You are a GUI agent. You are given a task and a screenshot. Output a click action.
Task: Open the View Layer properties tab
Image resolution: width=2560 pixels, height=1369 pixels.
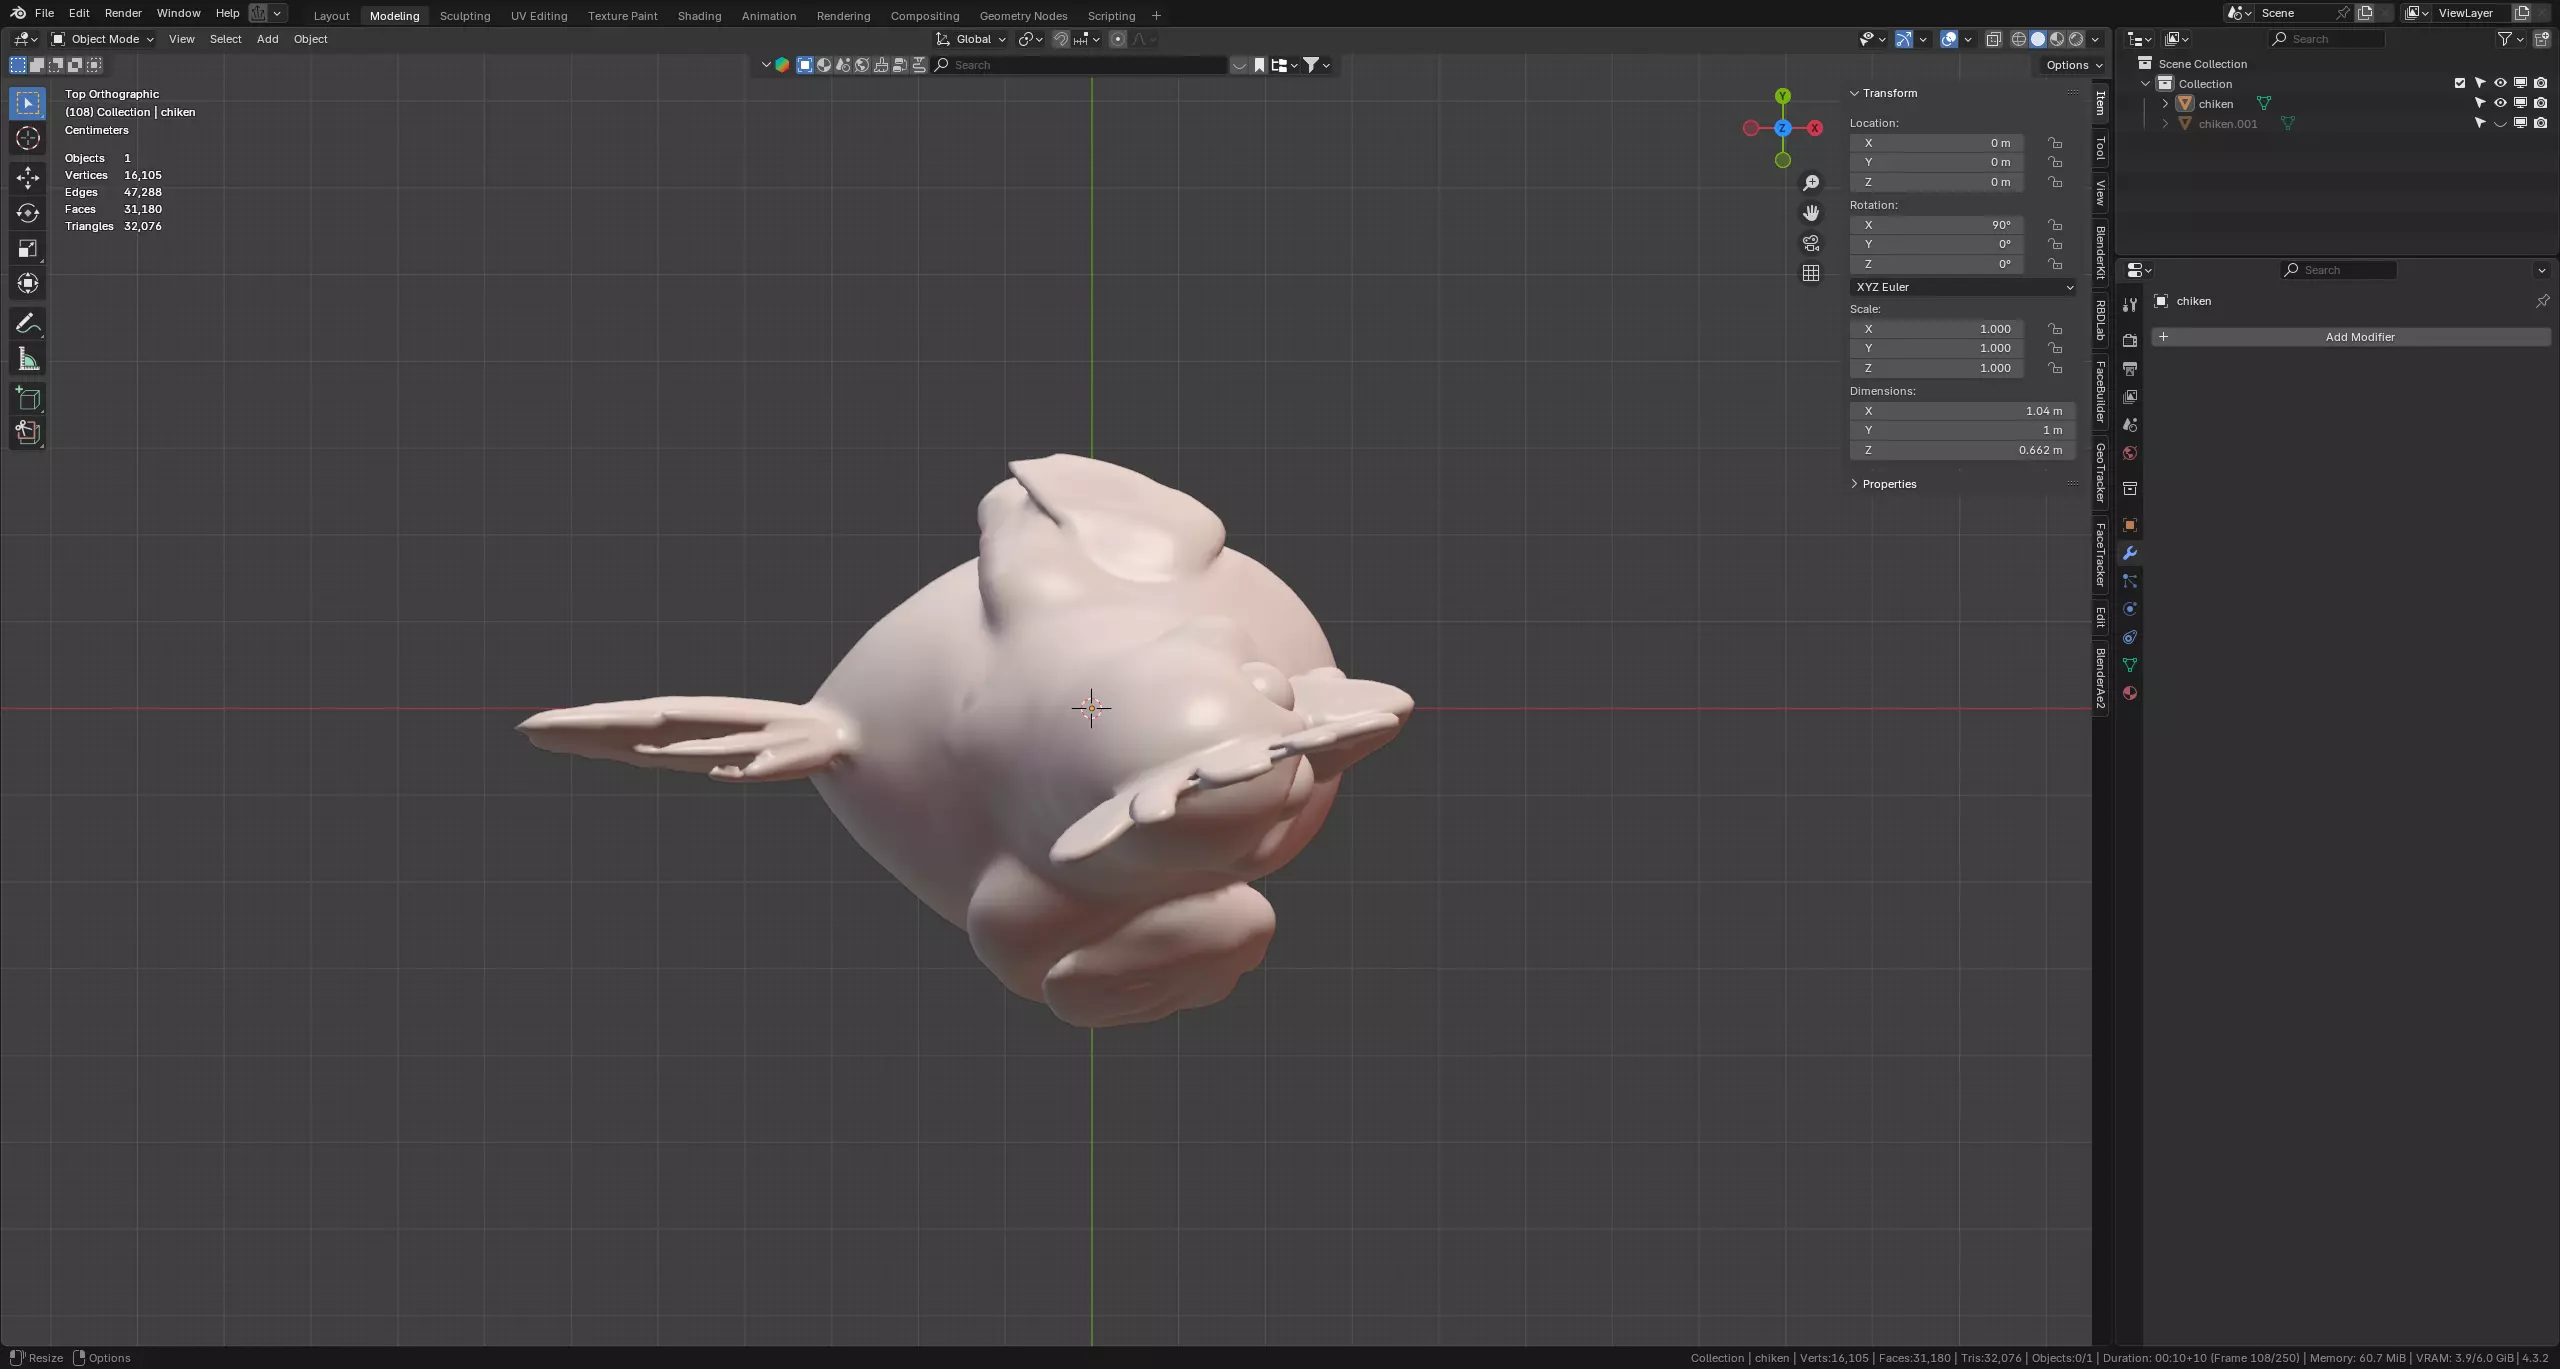(x=2130, y=397)
